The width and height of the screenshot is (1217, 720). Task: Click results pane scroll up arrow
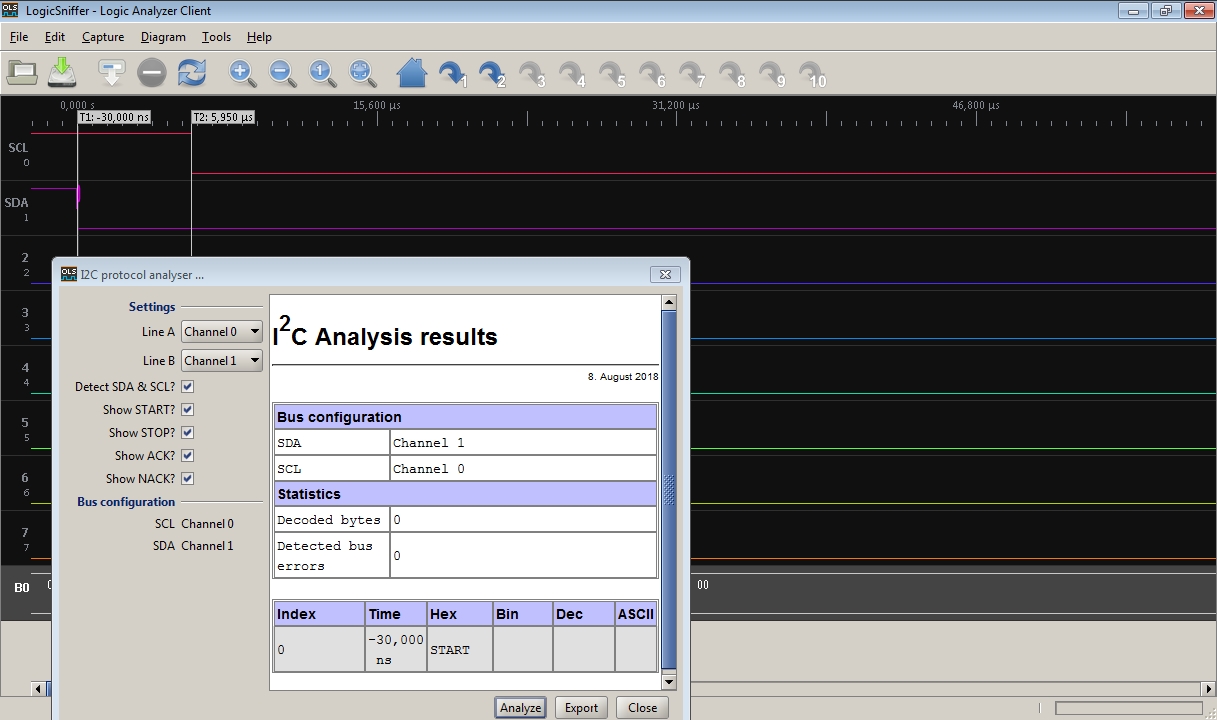tap(669, 302)
